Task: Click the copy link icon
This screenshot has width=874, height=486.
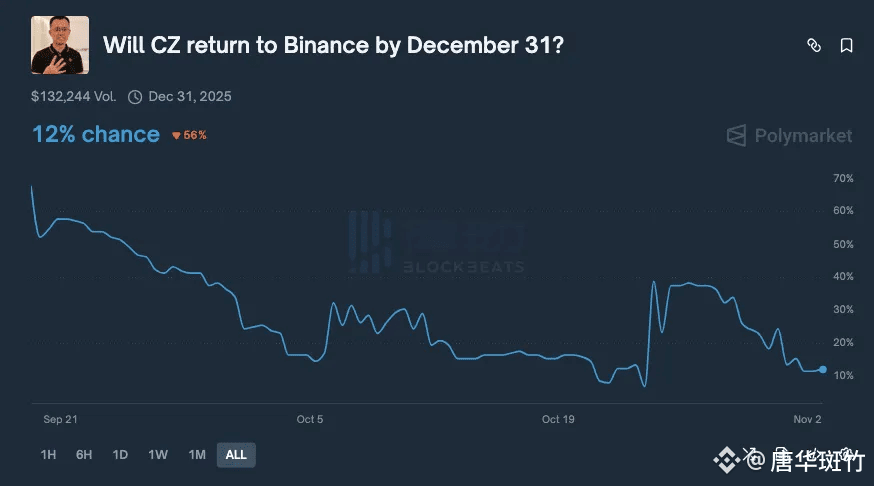Action: tap(814, 45)
